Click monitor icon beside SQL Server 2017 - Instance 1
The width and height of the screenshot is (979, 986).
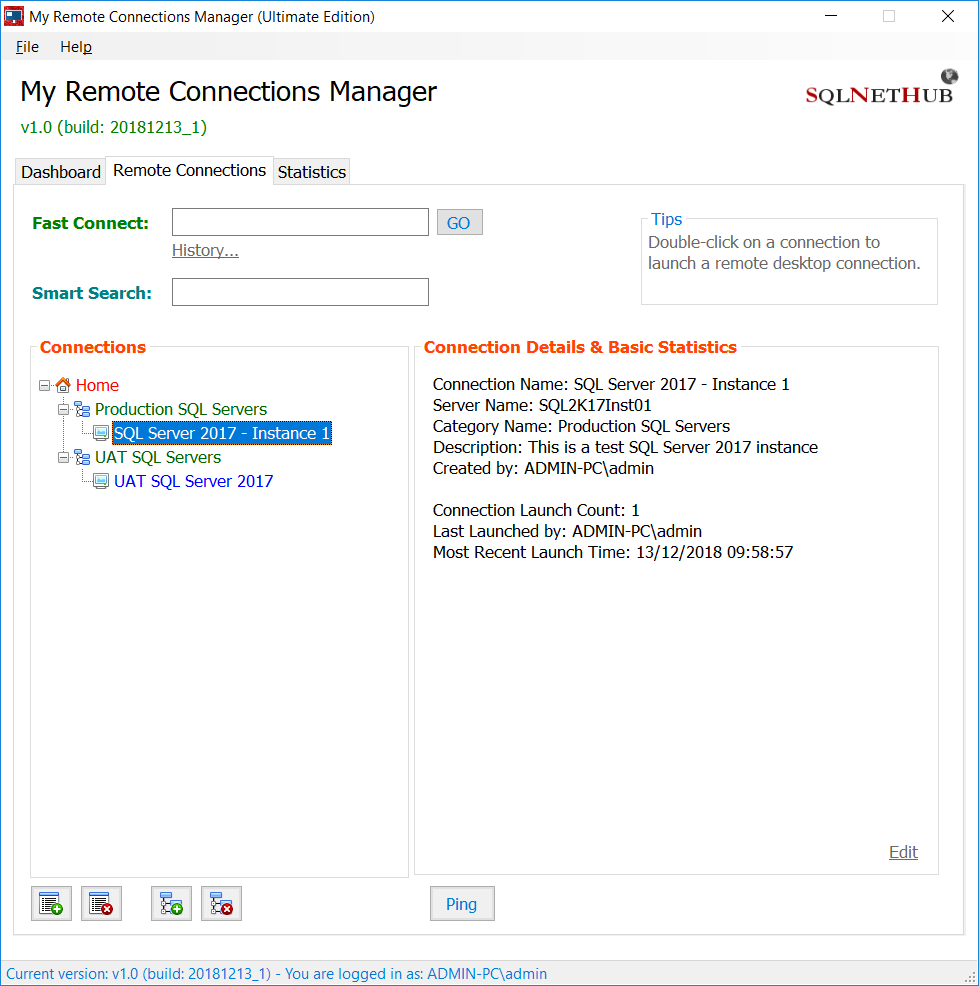[101, 433]
